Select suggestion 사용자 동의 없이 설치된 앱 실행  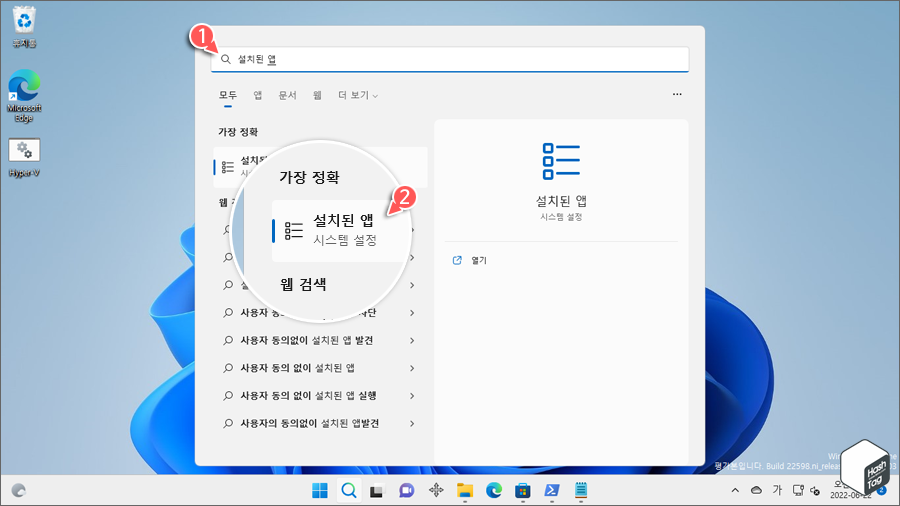[x=308, y=395]
